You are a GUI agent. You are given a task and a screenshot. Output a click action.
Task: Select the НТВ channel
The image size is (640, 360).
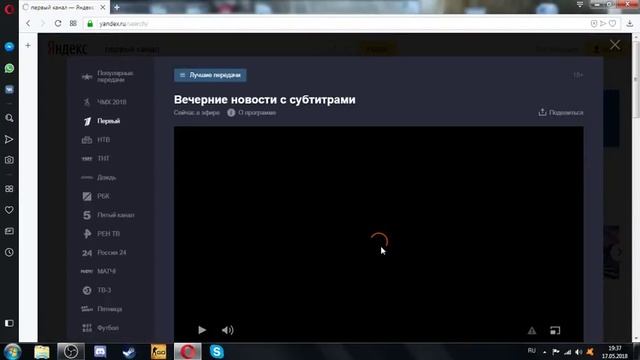click(96, 140)
